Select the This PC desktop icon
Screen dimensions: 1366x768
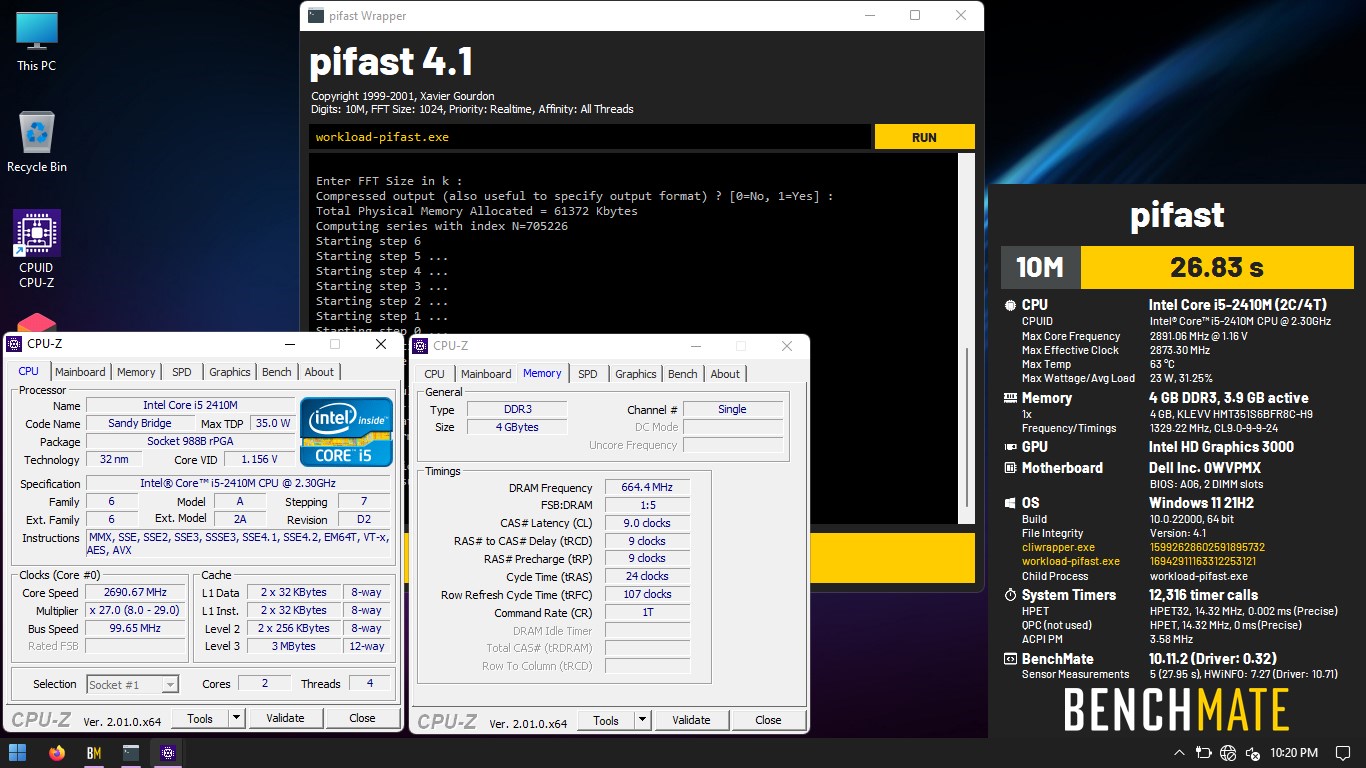37,41
